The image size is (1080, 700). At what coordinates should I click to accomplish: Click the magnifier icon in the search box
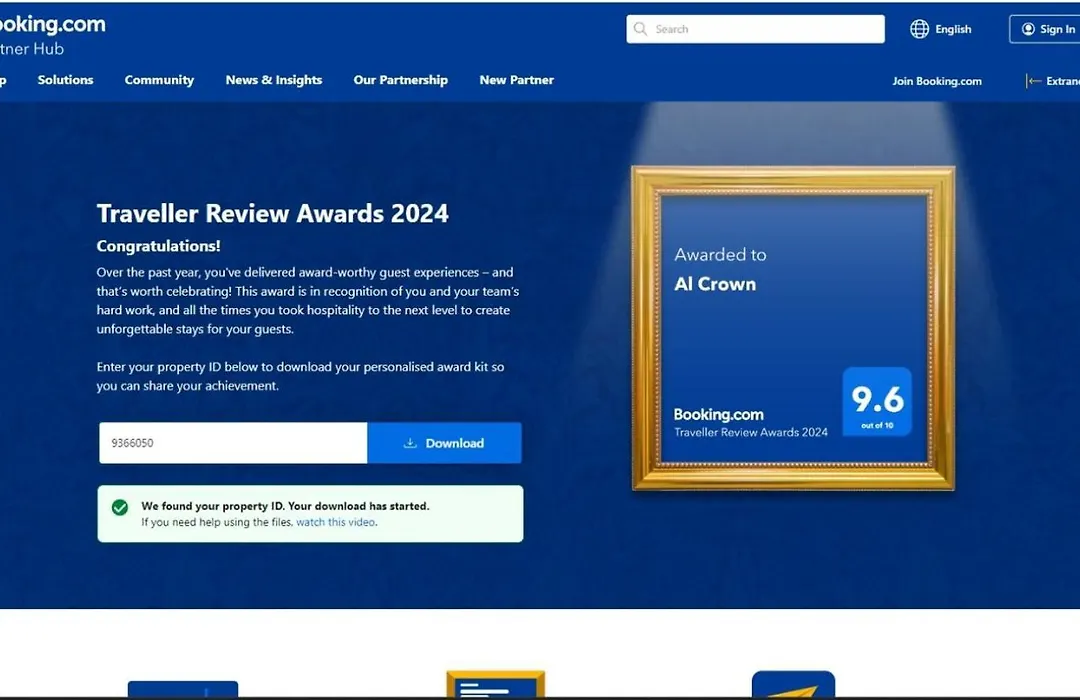point(641,29)
